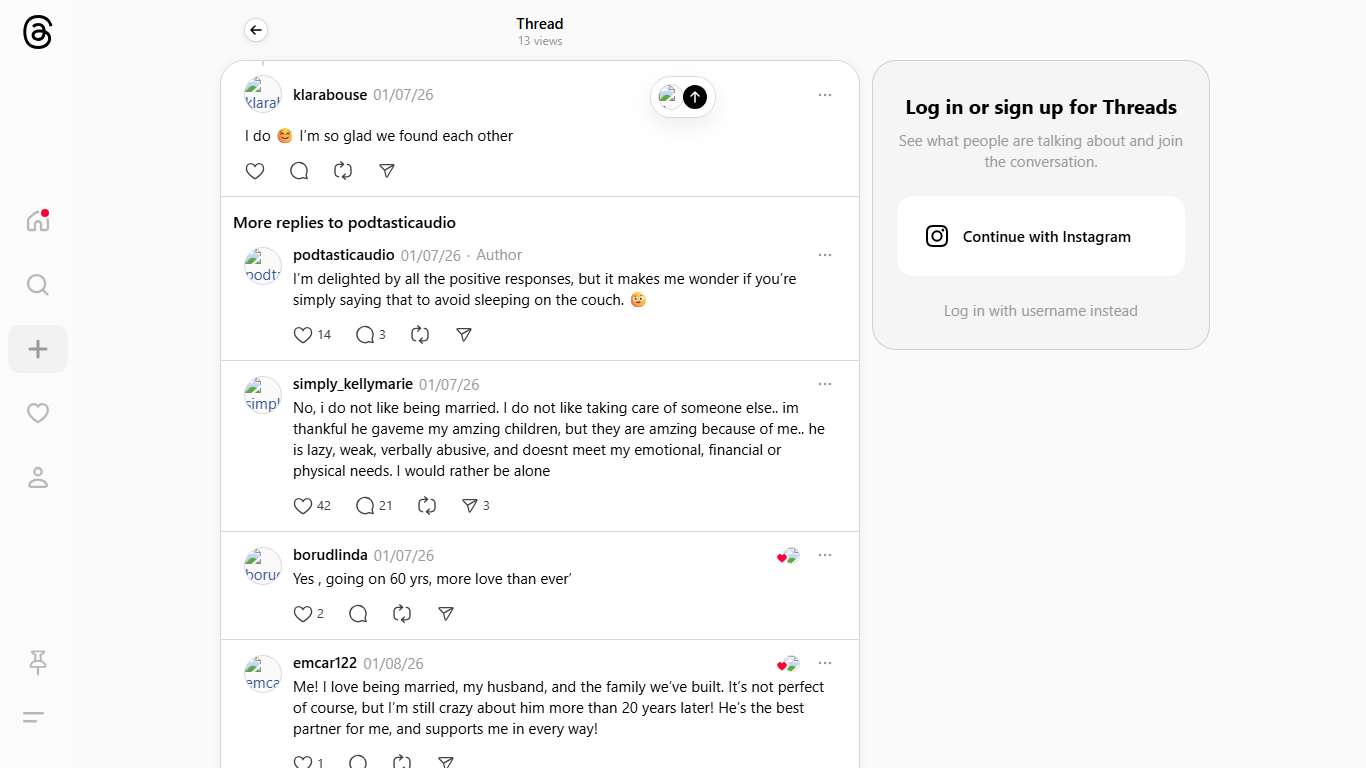Open the Home feed icon in sidebar

38,221
